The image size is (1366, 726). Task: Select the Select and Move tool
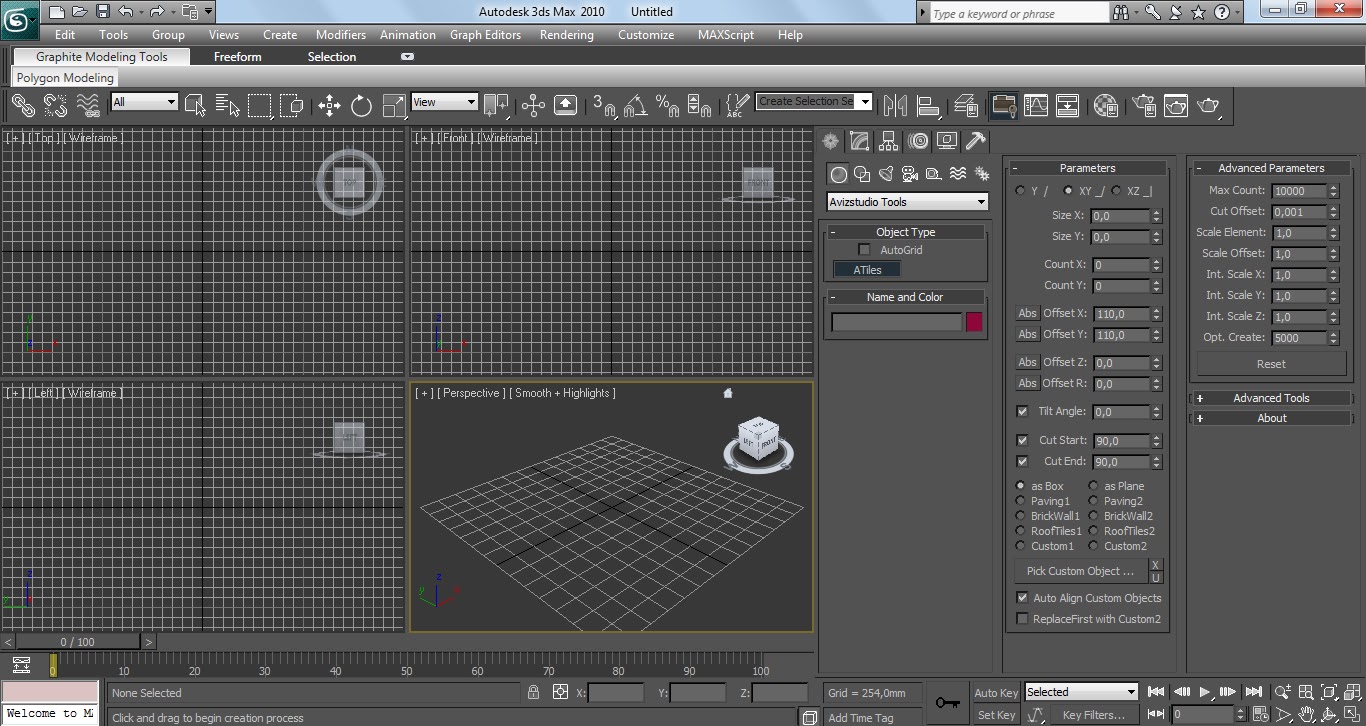(x=328, y=105)
